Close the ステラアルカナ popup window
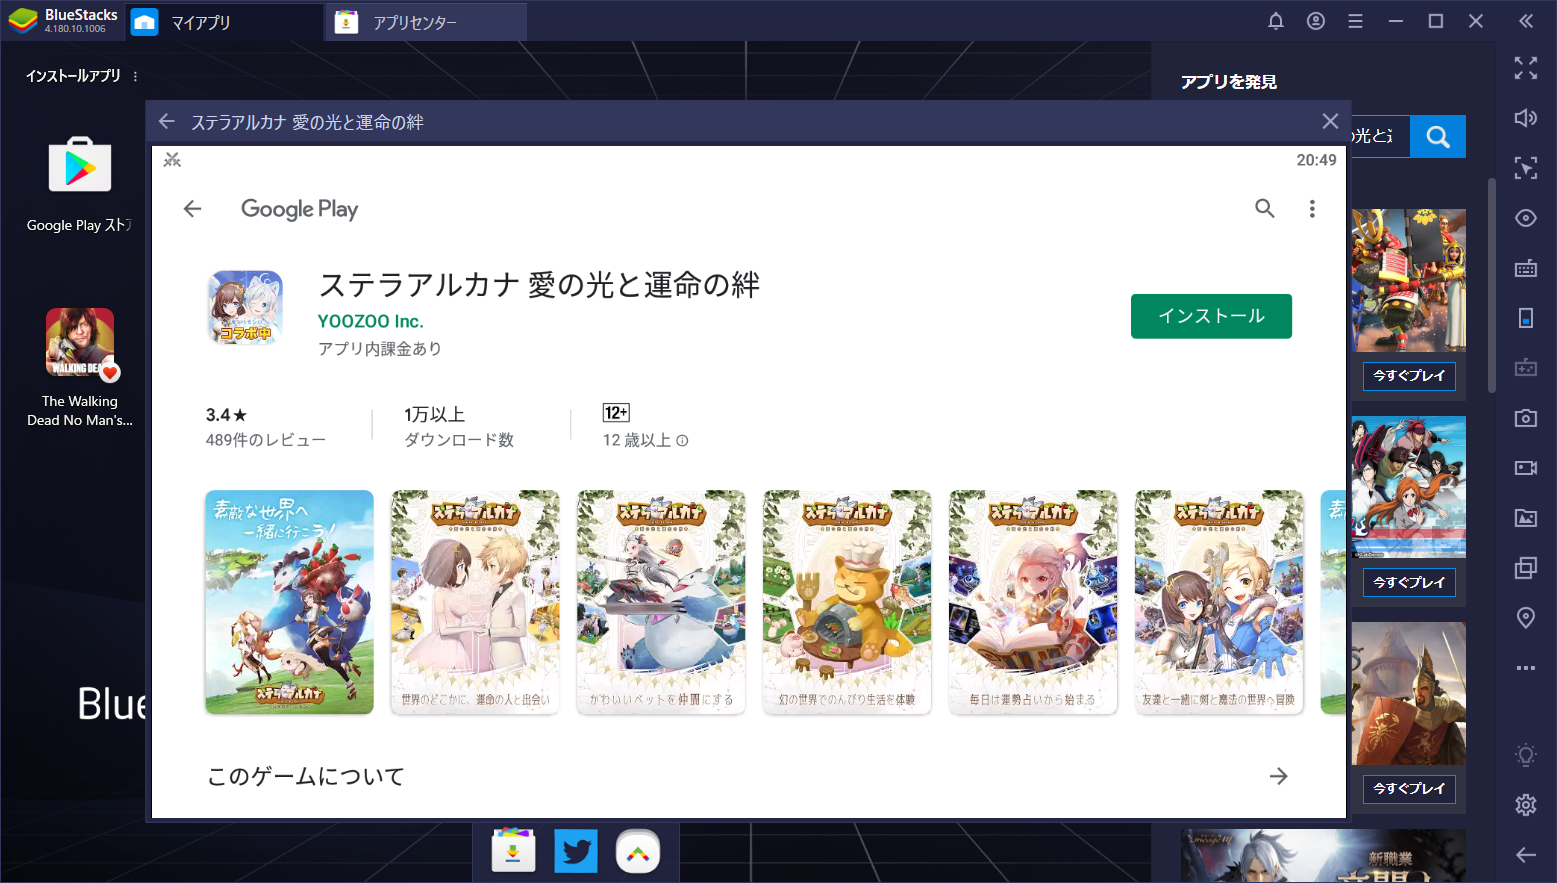Viewport: 1557px width, 883px height. click(x=1330, y=121)
